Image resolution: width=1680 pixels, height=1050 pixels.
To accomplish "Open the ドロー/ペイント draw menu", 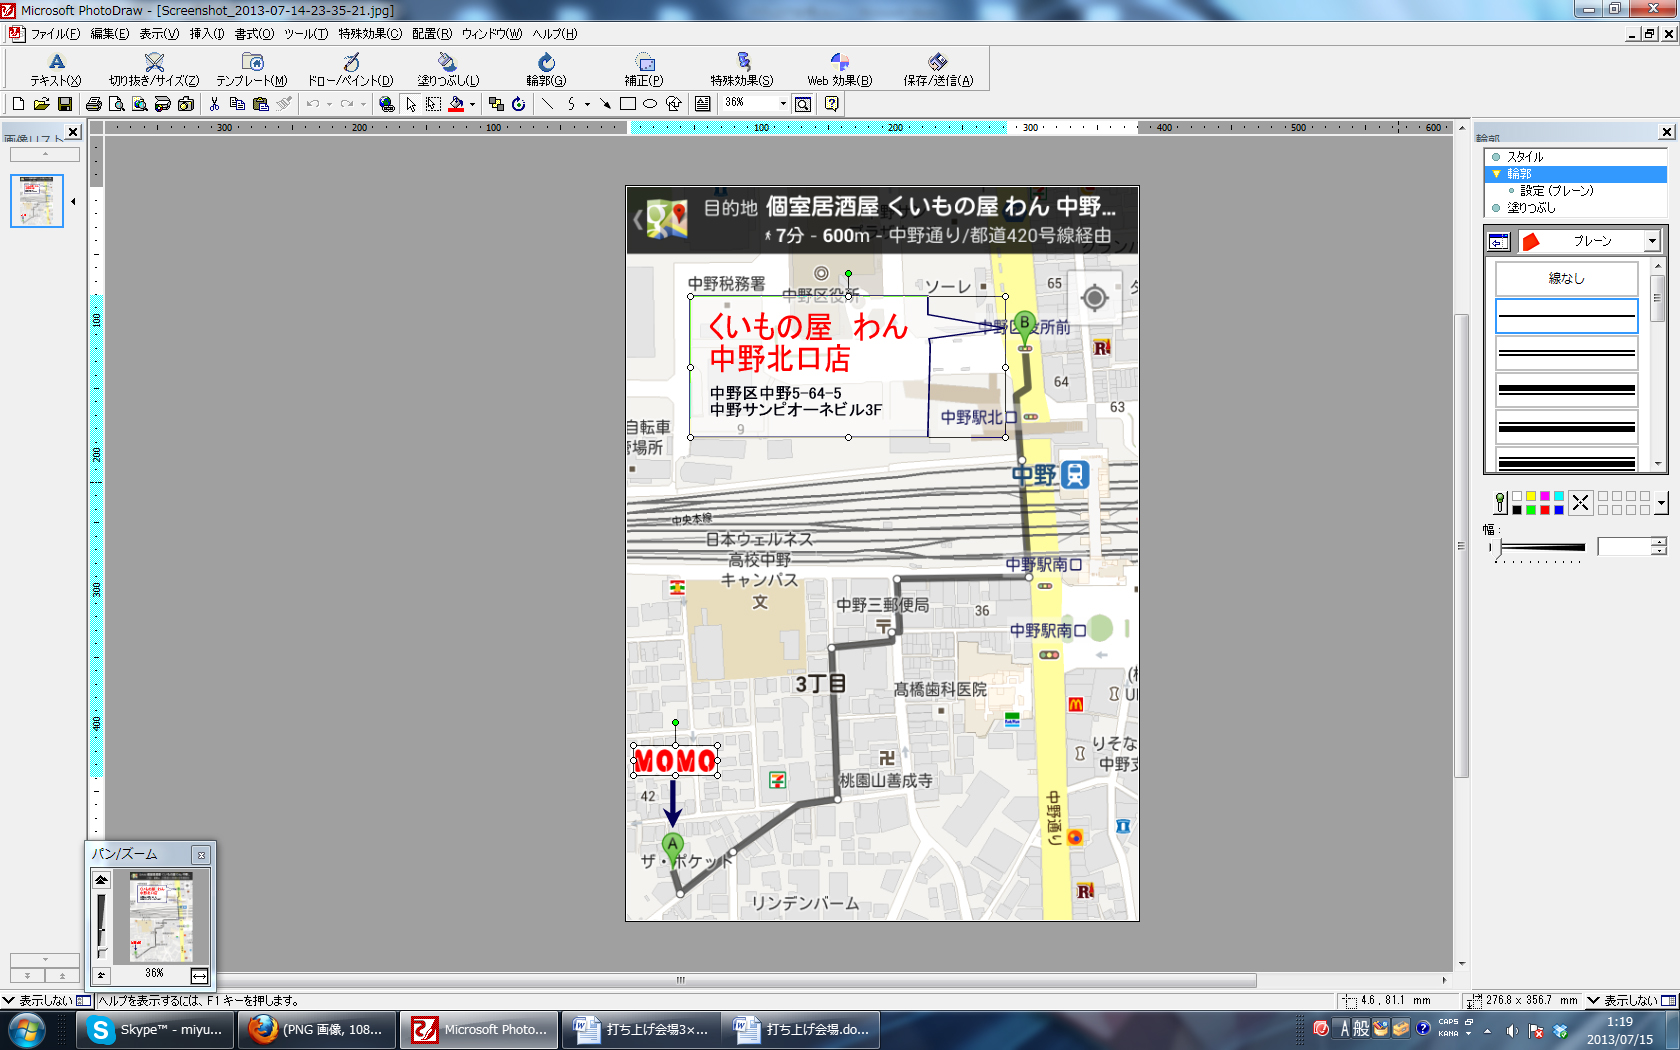I will [x=350, y=70].
